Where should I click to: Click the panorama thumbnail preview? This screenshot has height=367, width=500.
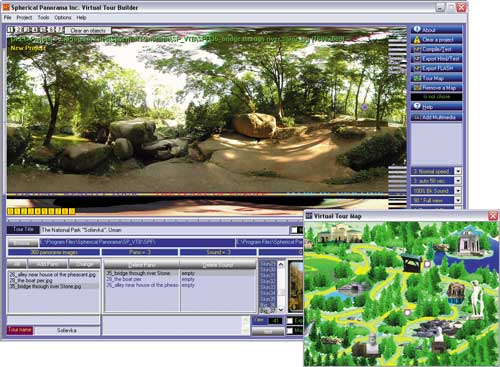pos(295,286)
